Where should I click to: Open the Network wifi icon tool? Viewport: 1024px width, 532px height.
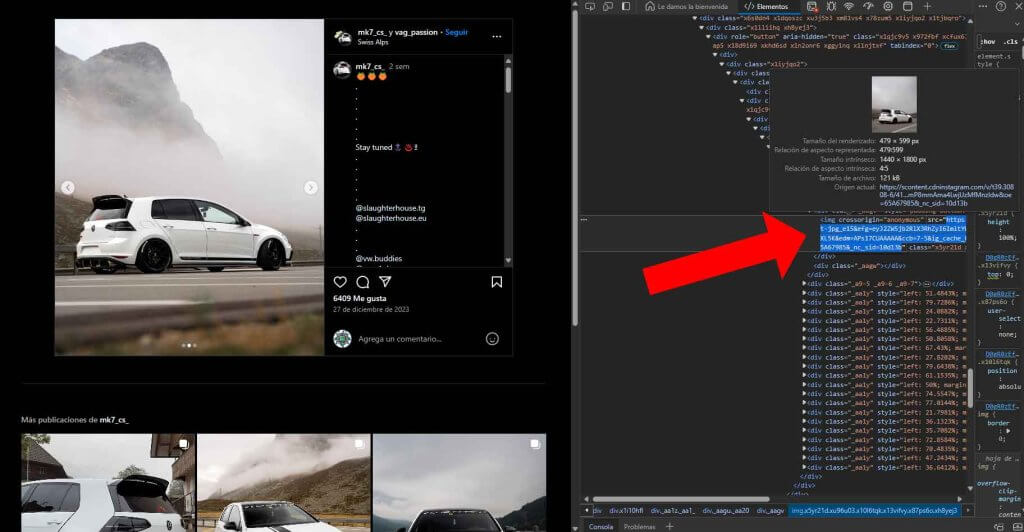(x=849, y=7)
